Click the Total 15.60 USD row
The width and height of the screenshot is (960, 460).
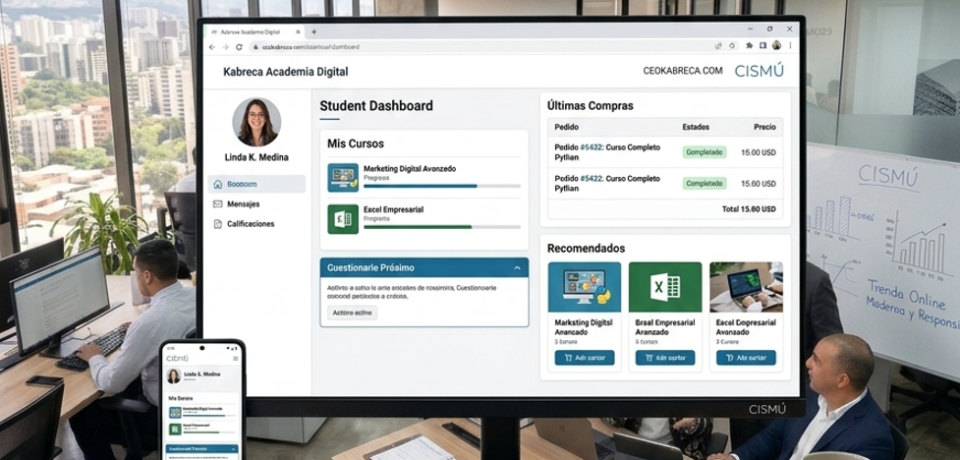click(665, 209)
